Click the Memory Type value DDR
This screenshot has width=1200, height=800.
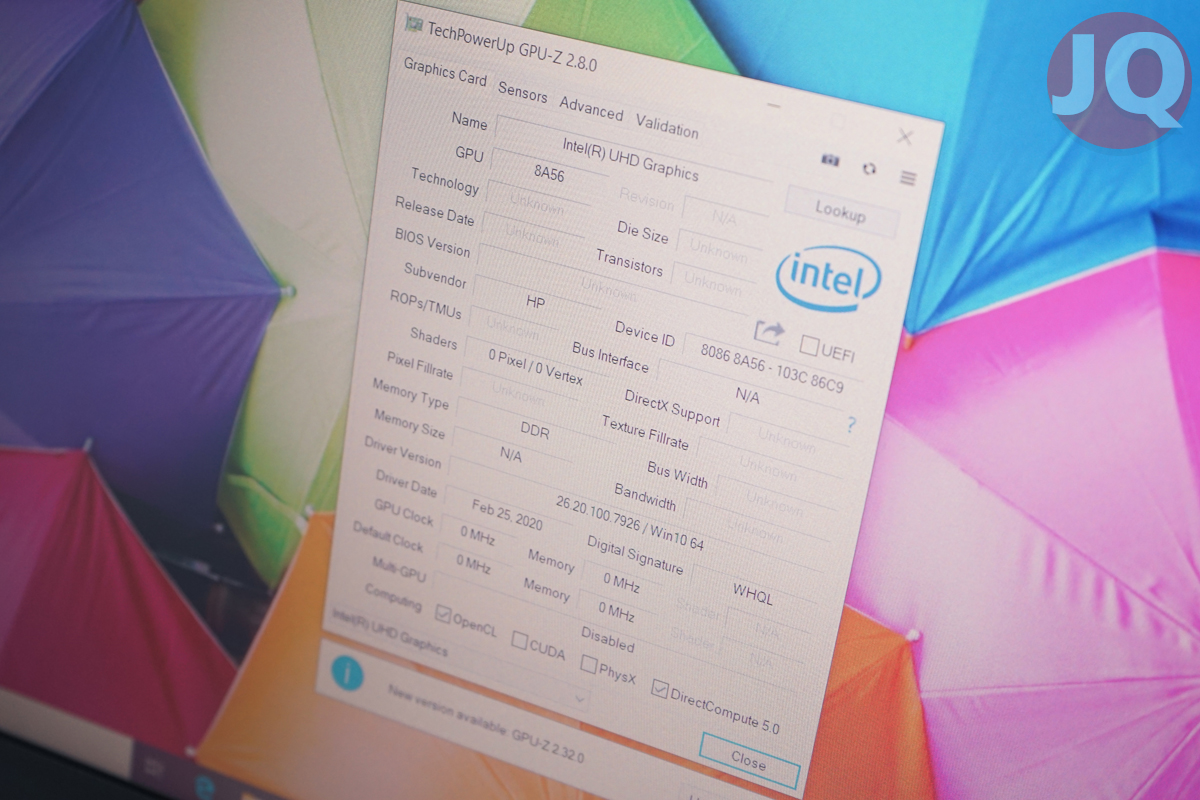click(535, 433)
